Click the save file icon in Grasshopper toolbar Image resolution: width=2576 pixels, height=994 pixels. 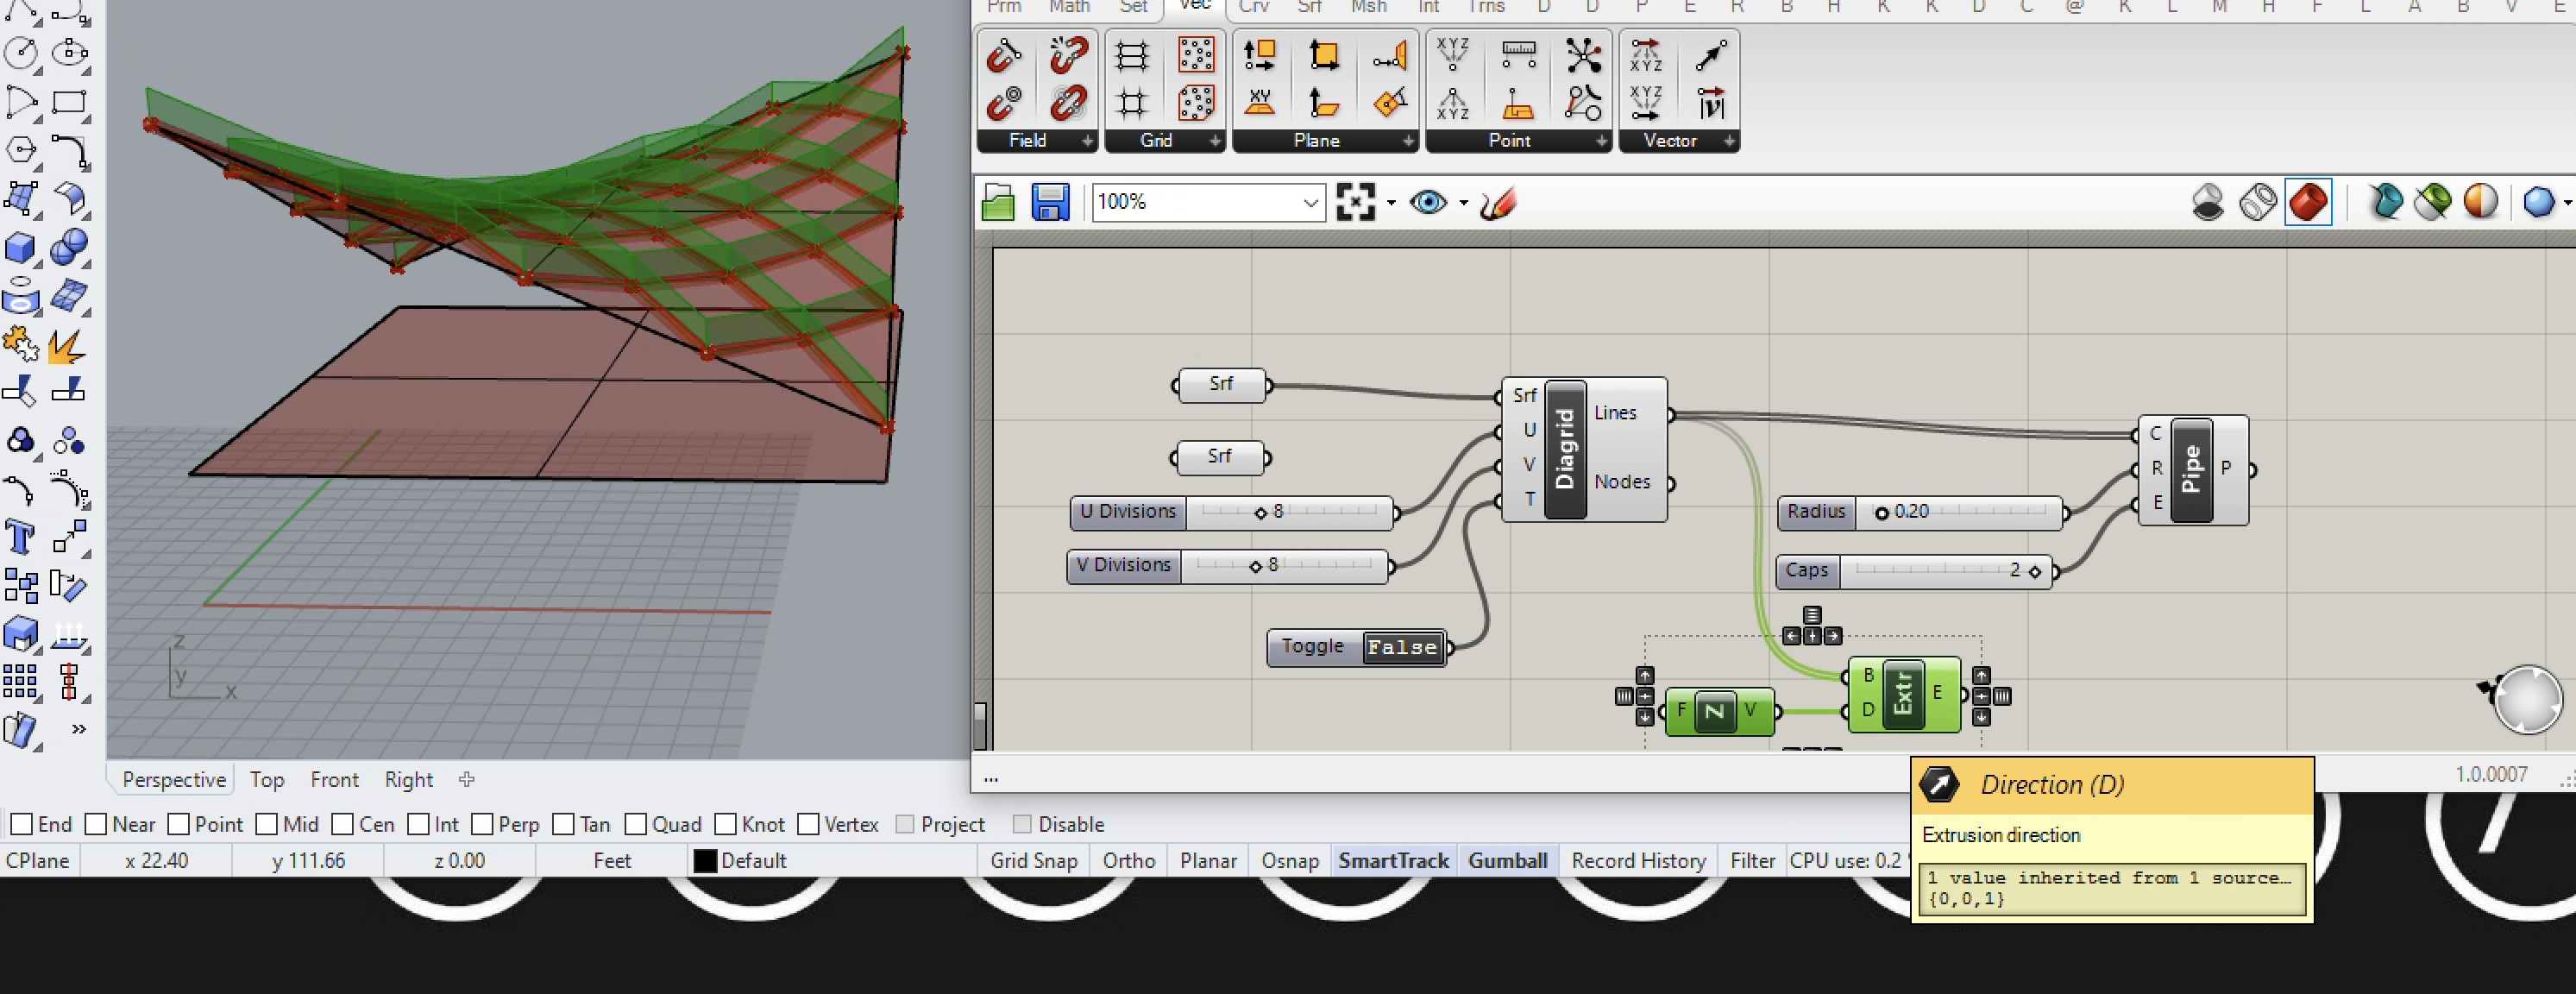point(1050,203)
